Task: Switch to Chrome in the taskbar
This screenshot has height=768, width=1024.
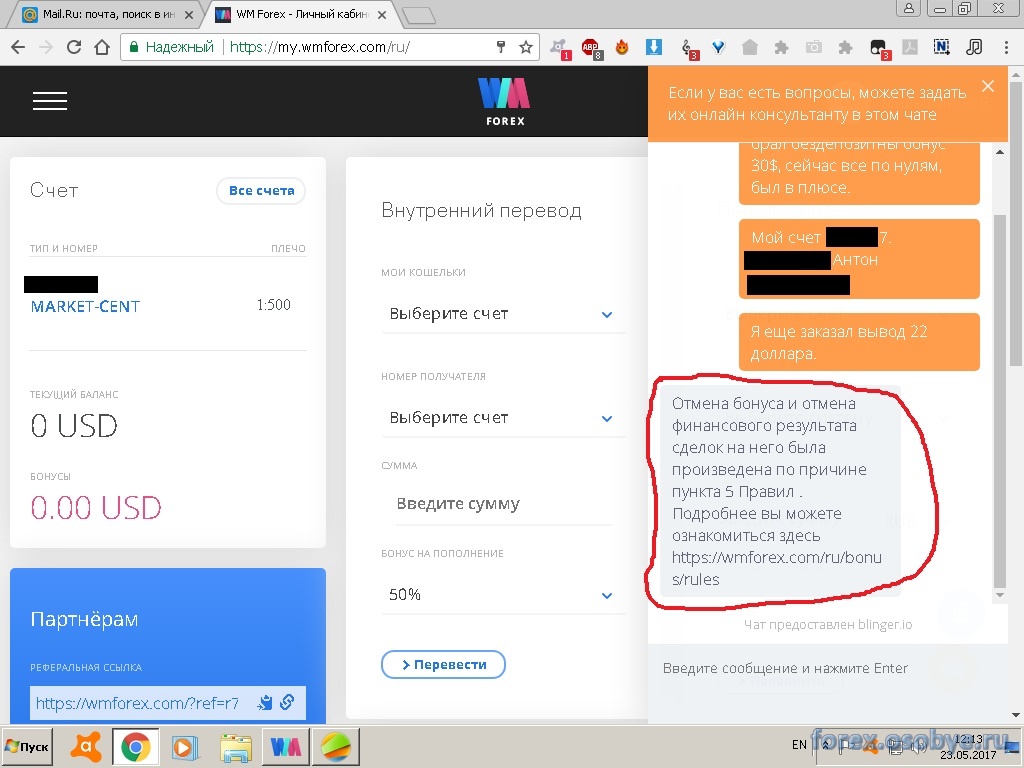Action: pyautogui.click(x=135, y=746)
